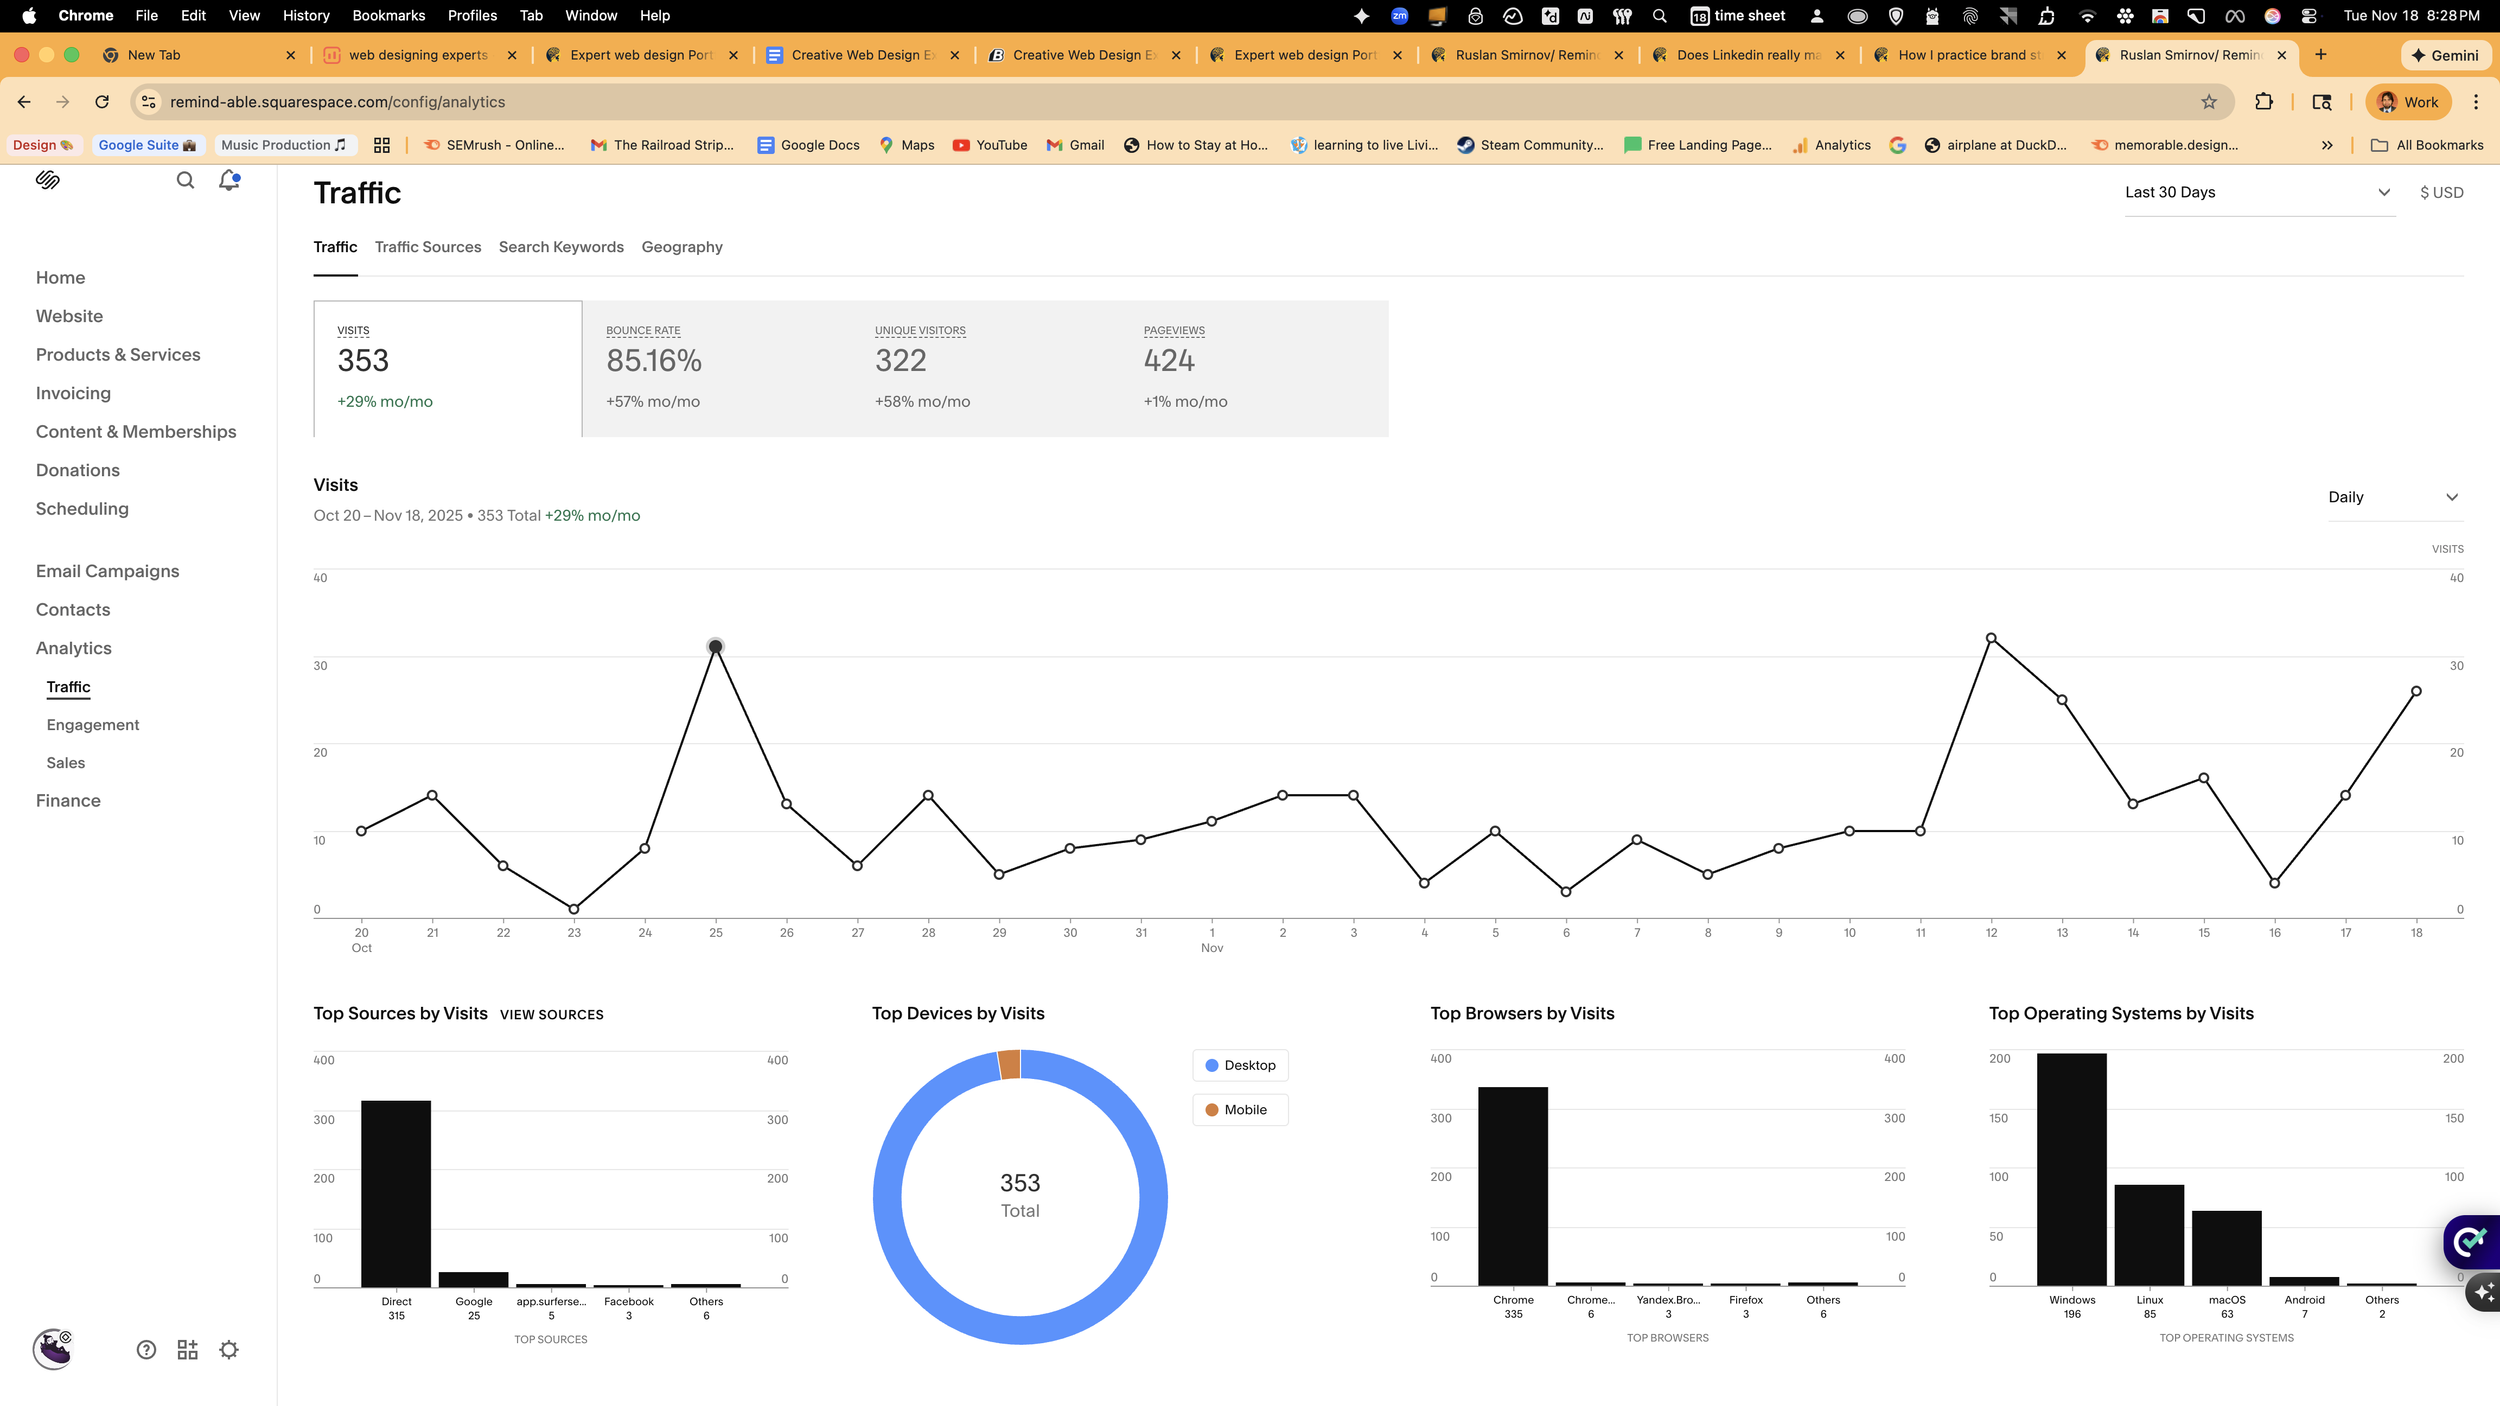
Task: Switch to the Traffic Sources tab
Action: (x=427, y=247)
